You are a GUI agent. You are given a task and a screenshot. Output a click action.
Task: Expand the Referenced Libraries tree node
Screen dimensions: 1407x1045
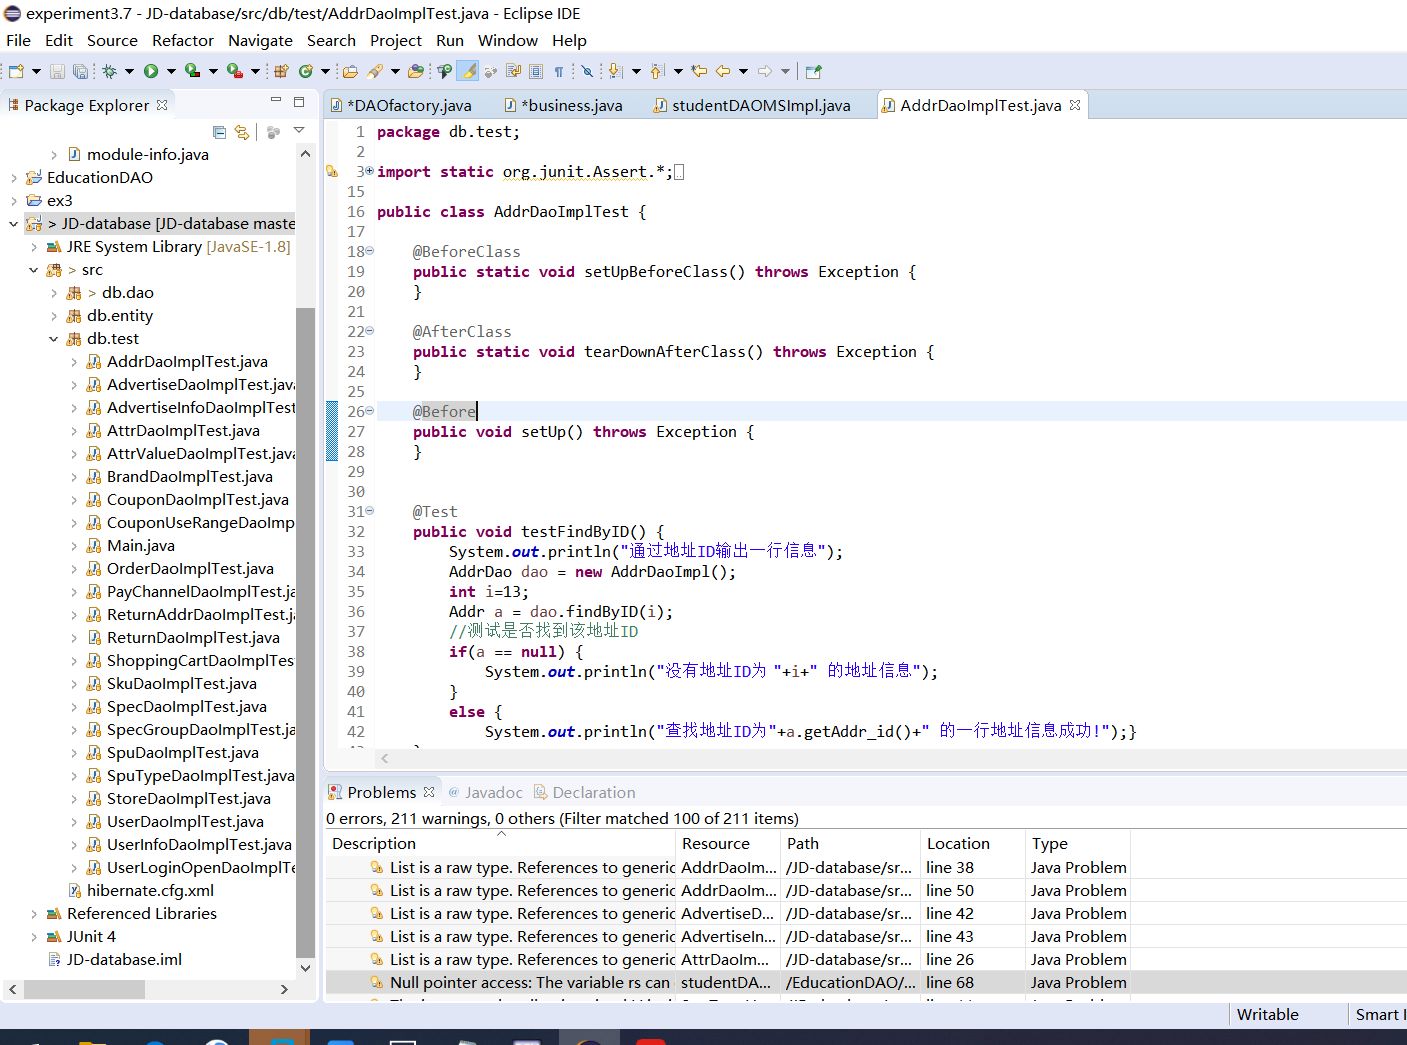pos(34,914)
